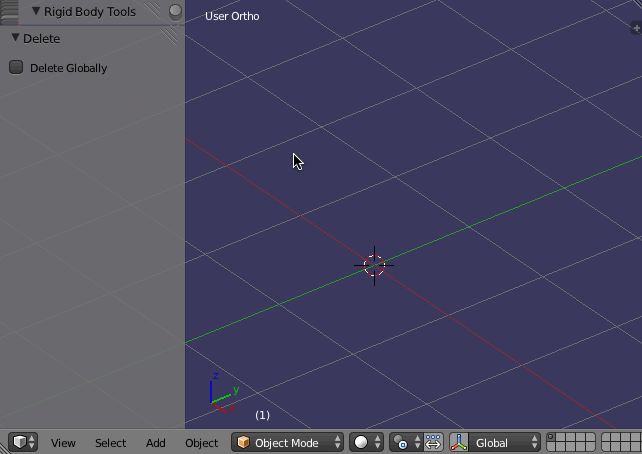Screen dimensions: 642x454
Task: Collapse the Rigid Body Tools panel
Action: click(36, 11)
